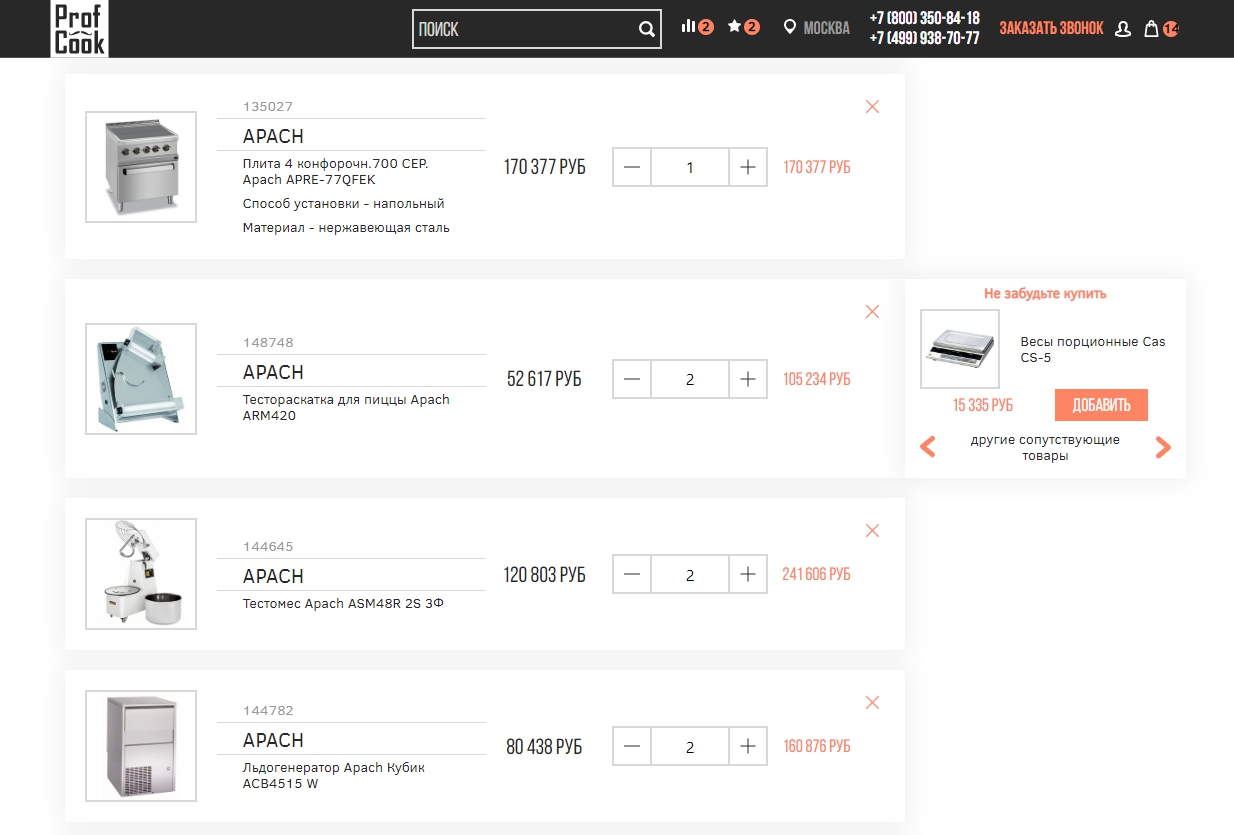
Task: Open the Prof Cook logo homepage
Action: click(79, 28)
